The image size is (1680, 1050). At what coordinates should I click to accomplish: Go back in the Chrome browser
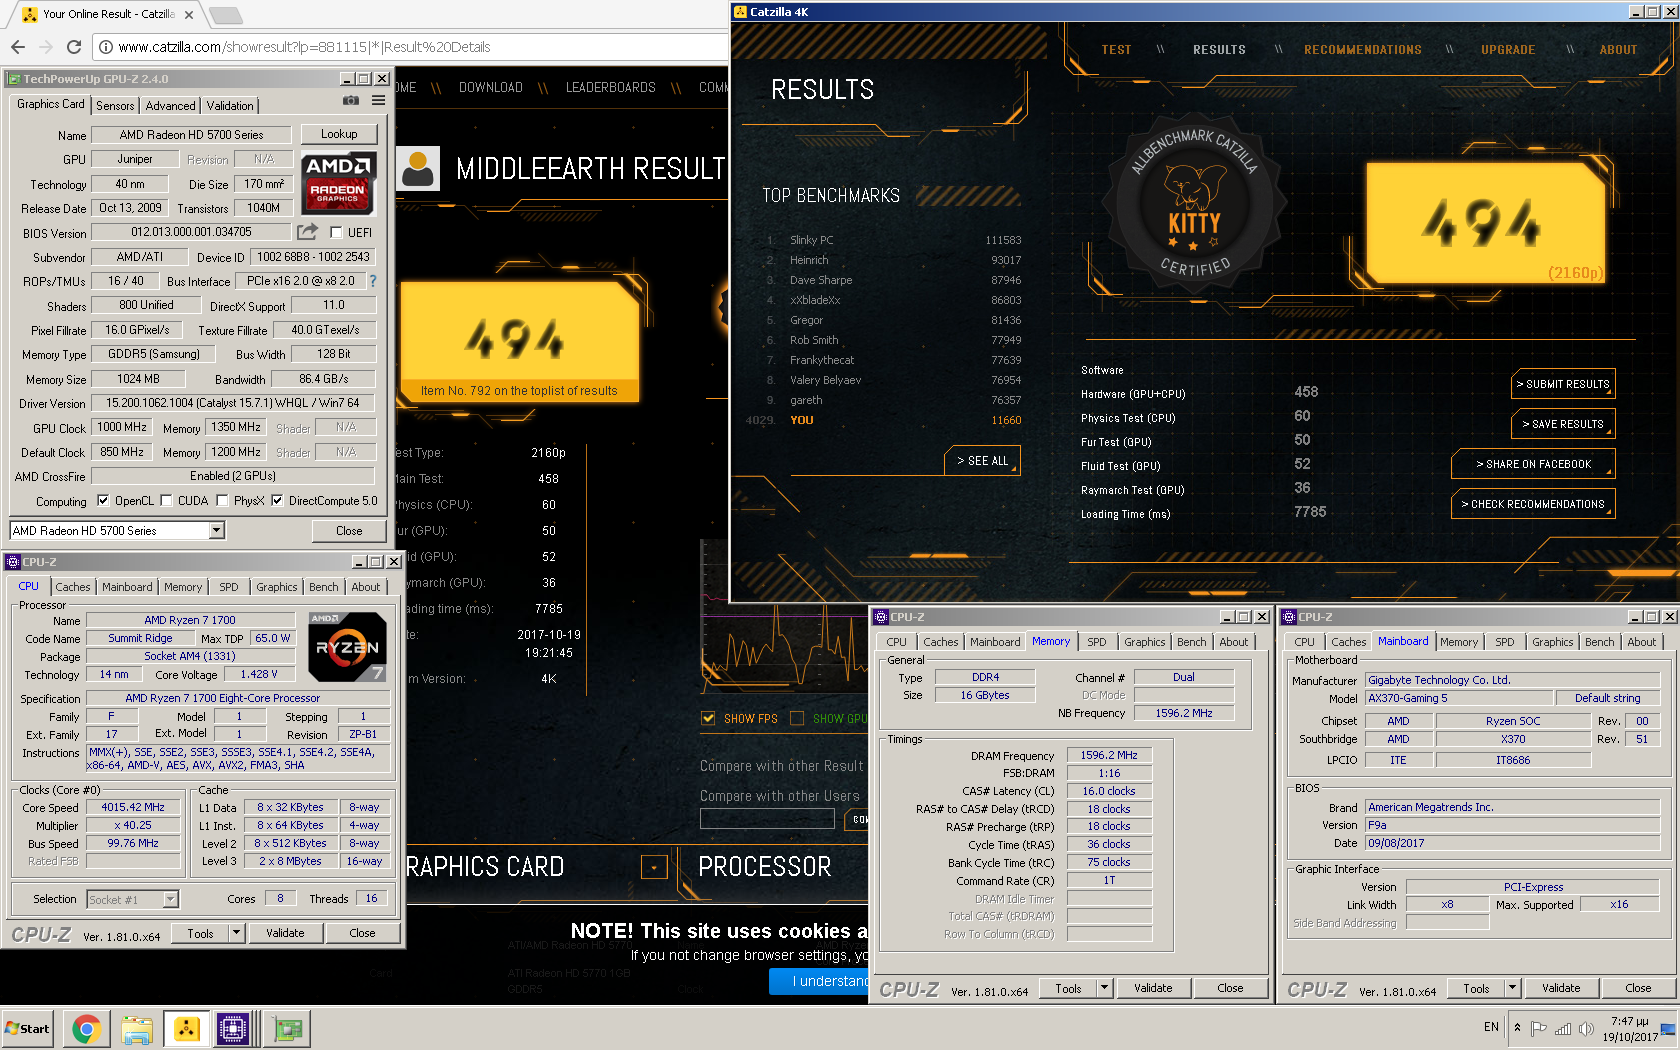coord(17,47)
